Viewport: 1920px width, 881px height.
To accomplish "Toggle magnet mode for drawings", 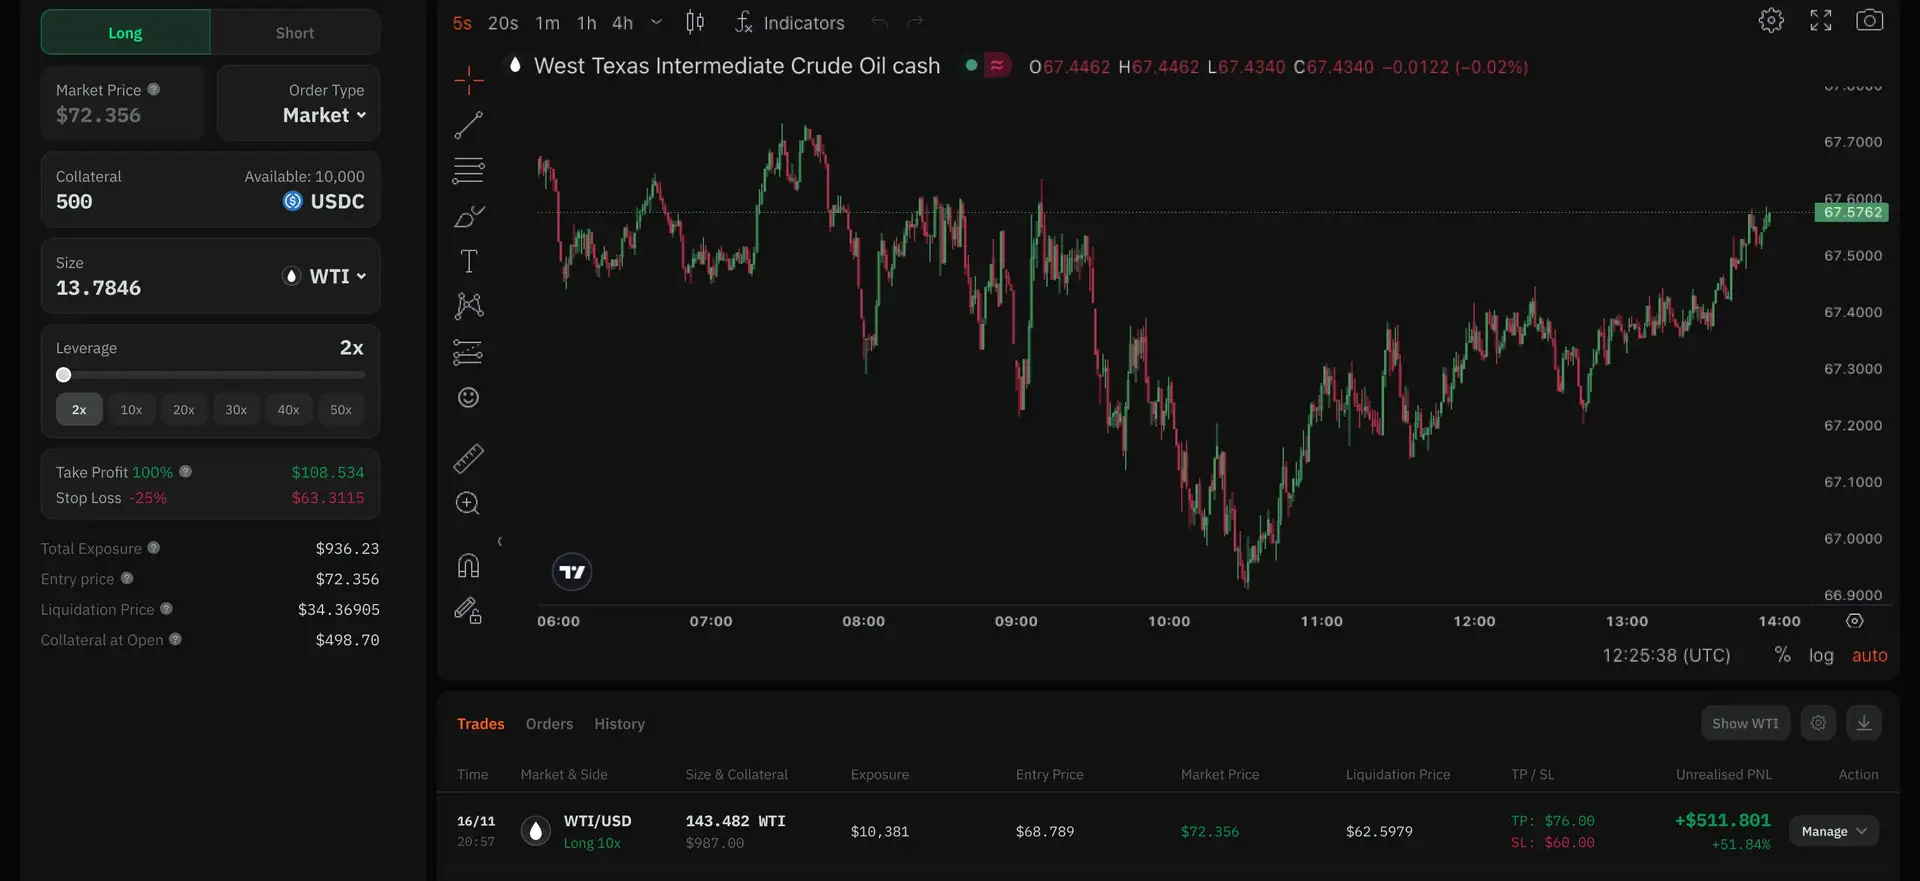I will 468,566.
